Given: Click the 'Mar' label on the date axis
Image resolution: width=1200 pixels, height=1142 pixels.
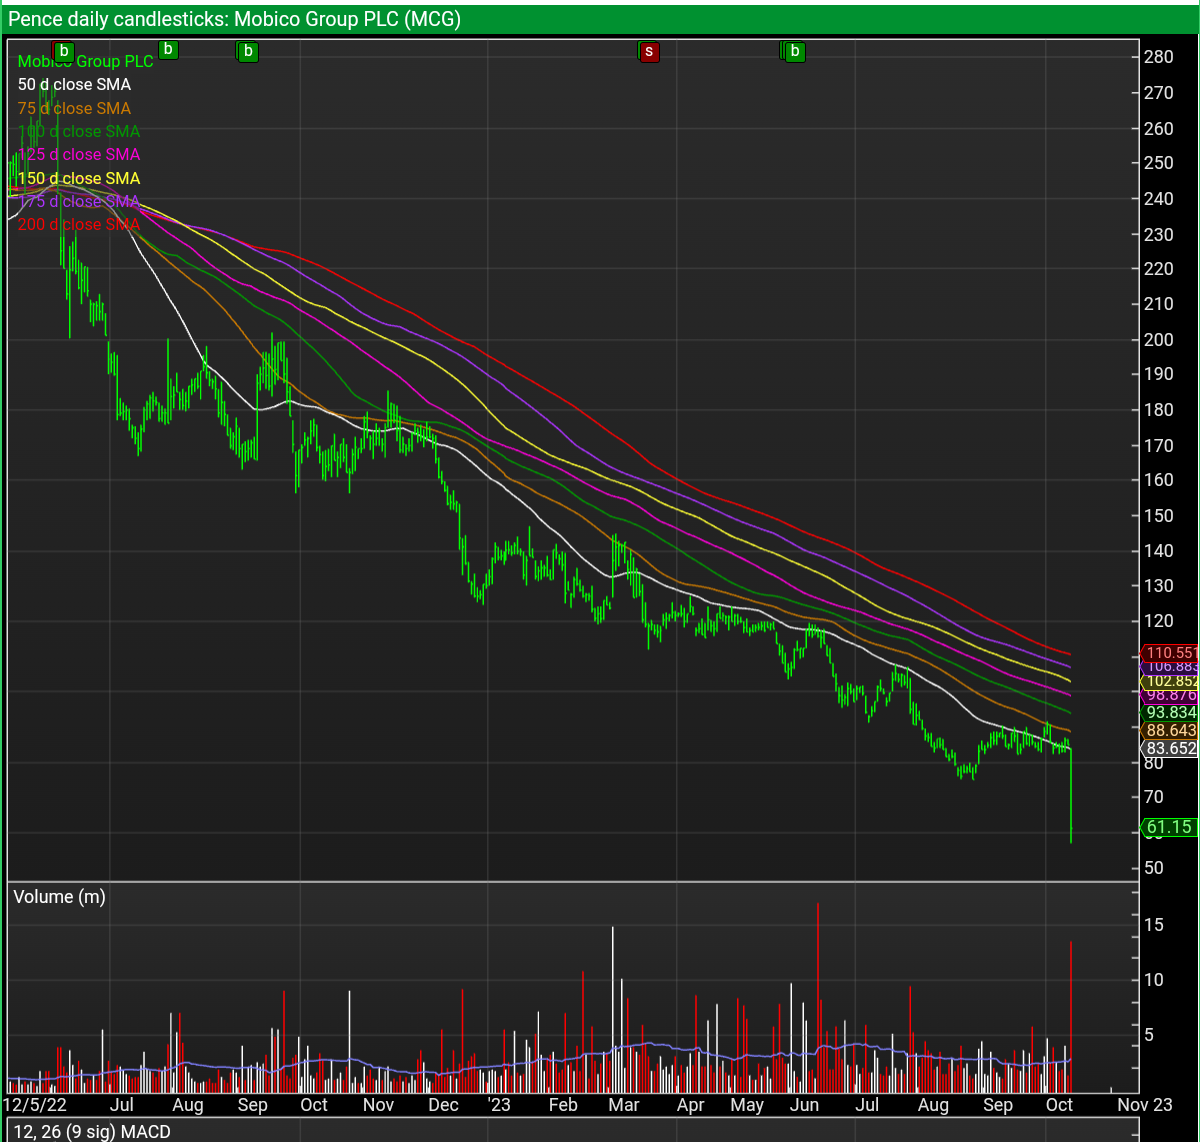Looking at the screenshot, I should (624, 1104).
